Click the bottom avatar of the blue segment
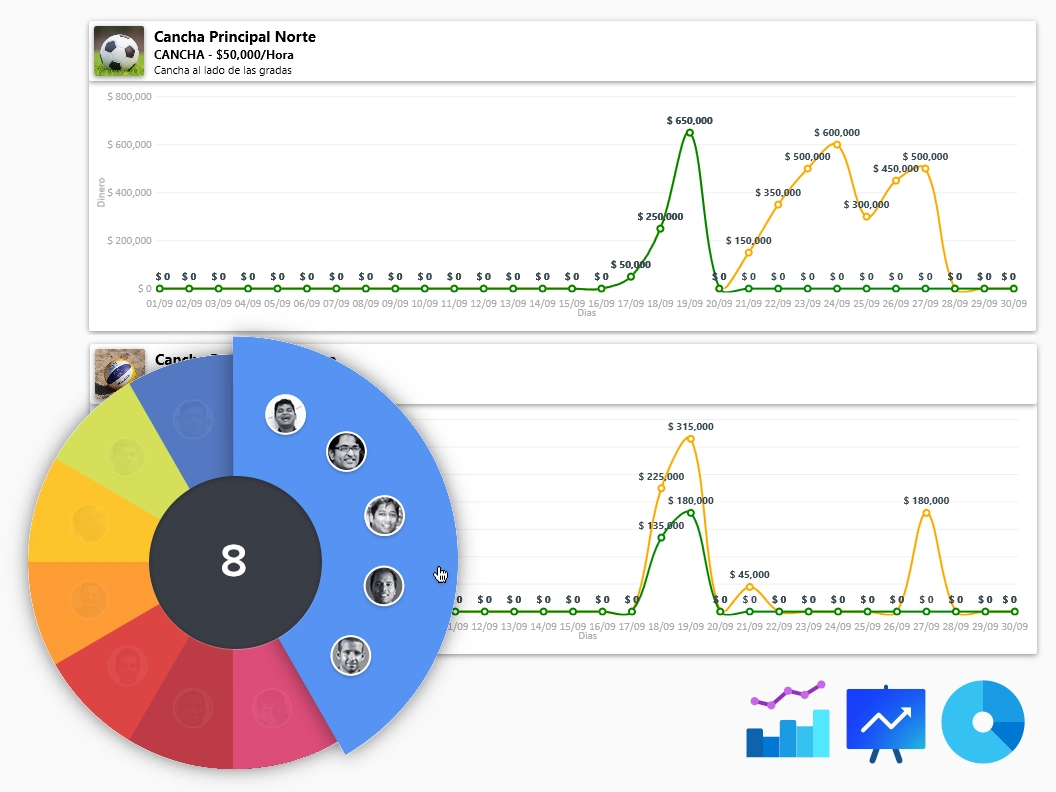The height and width of the screenshot is (792, 1056). click(x=351, y=656)
